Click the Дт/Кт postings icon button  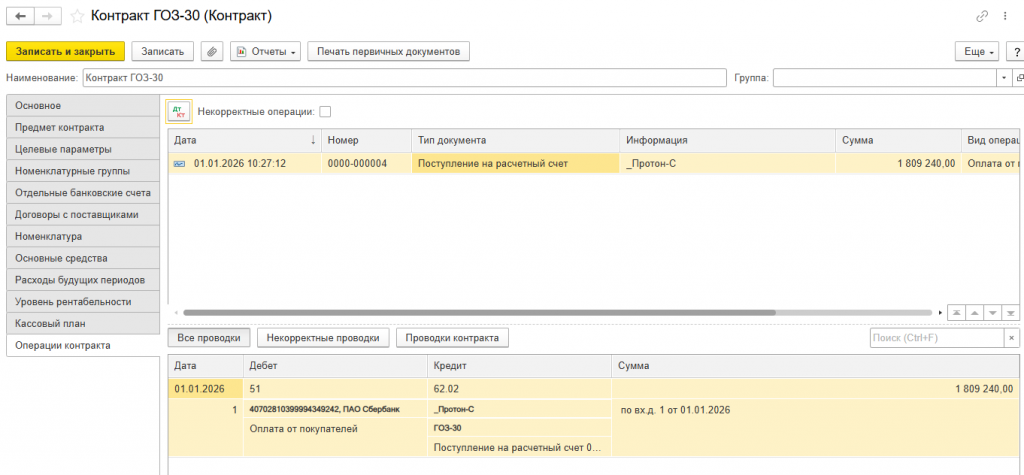[x=179, y=112]
